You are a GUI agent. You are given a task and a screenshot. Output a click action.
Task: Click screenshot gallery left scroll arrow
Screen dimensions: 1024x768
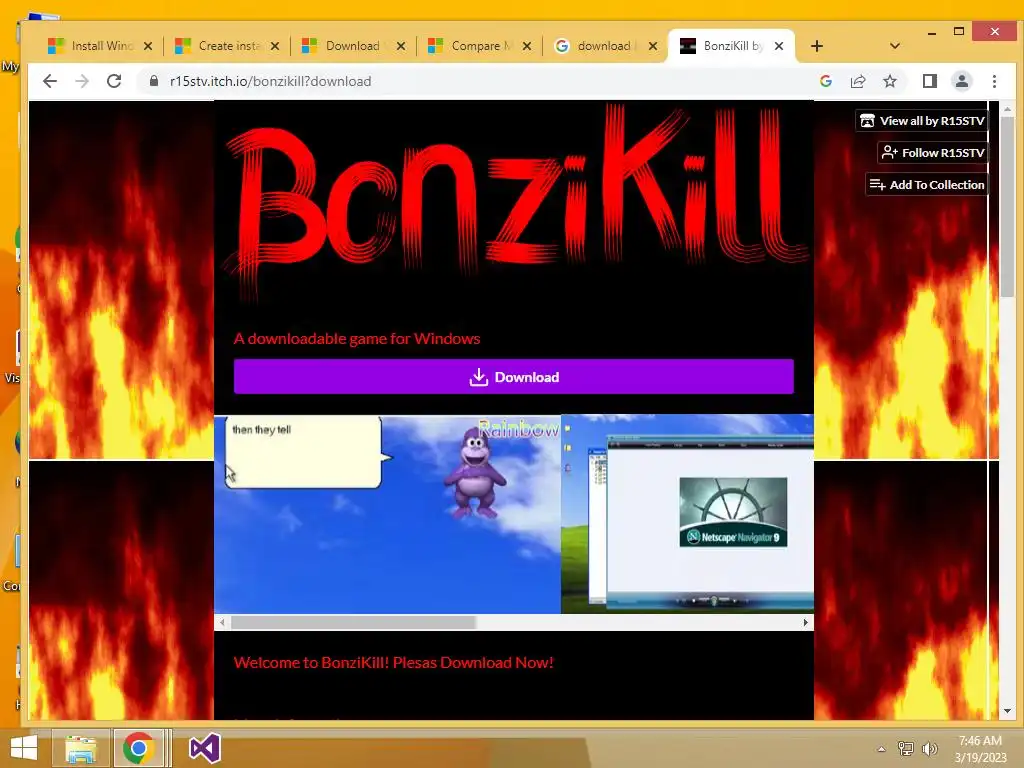click(222, 622)
